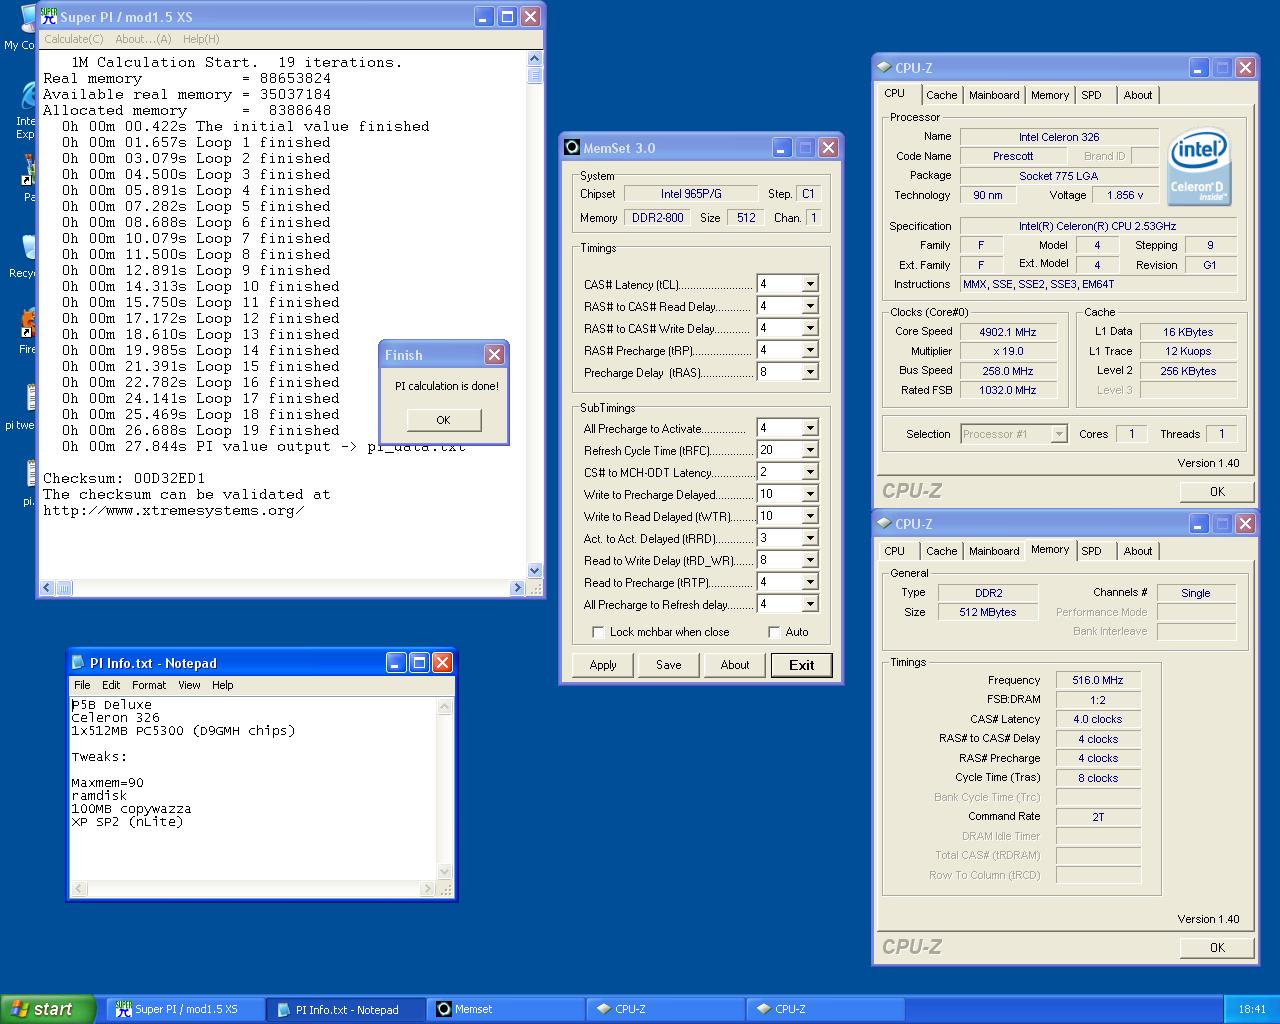Image resolution: width=1280 pixels, height=1024 pixels.
Task: Click the Core Speed 4902.1 MHz field
Action: [x=1008, y=332]
